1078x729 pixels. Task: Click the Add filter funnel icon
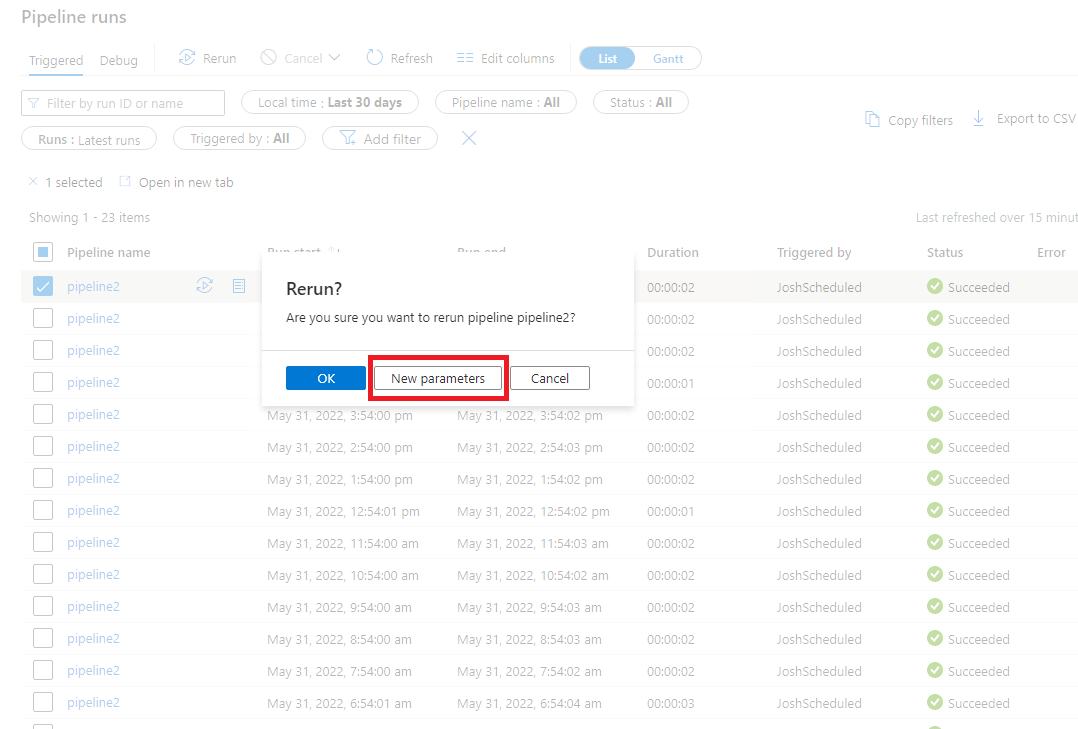pyautogui.click(x=348, y=138)
